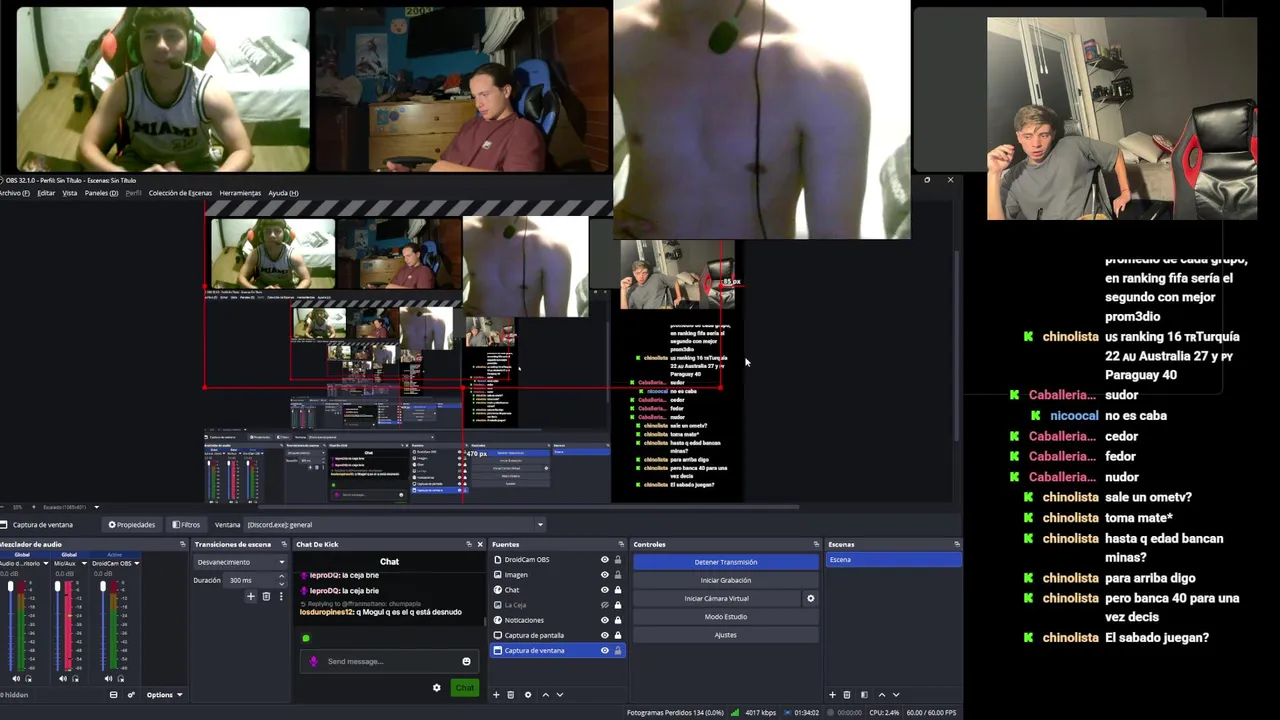
Task: Open Kick chat settings gear
Action: click(x=436, y=687)
